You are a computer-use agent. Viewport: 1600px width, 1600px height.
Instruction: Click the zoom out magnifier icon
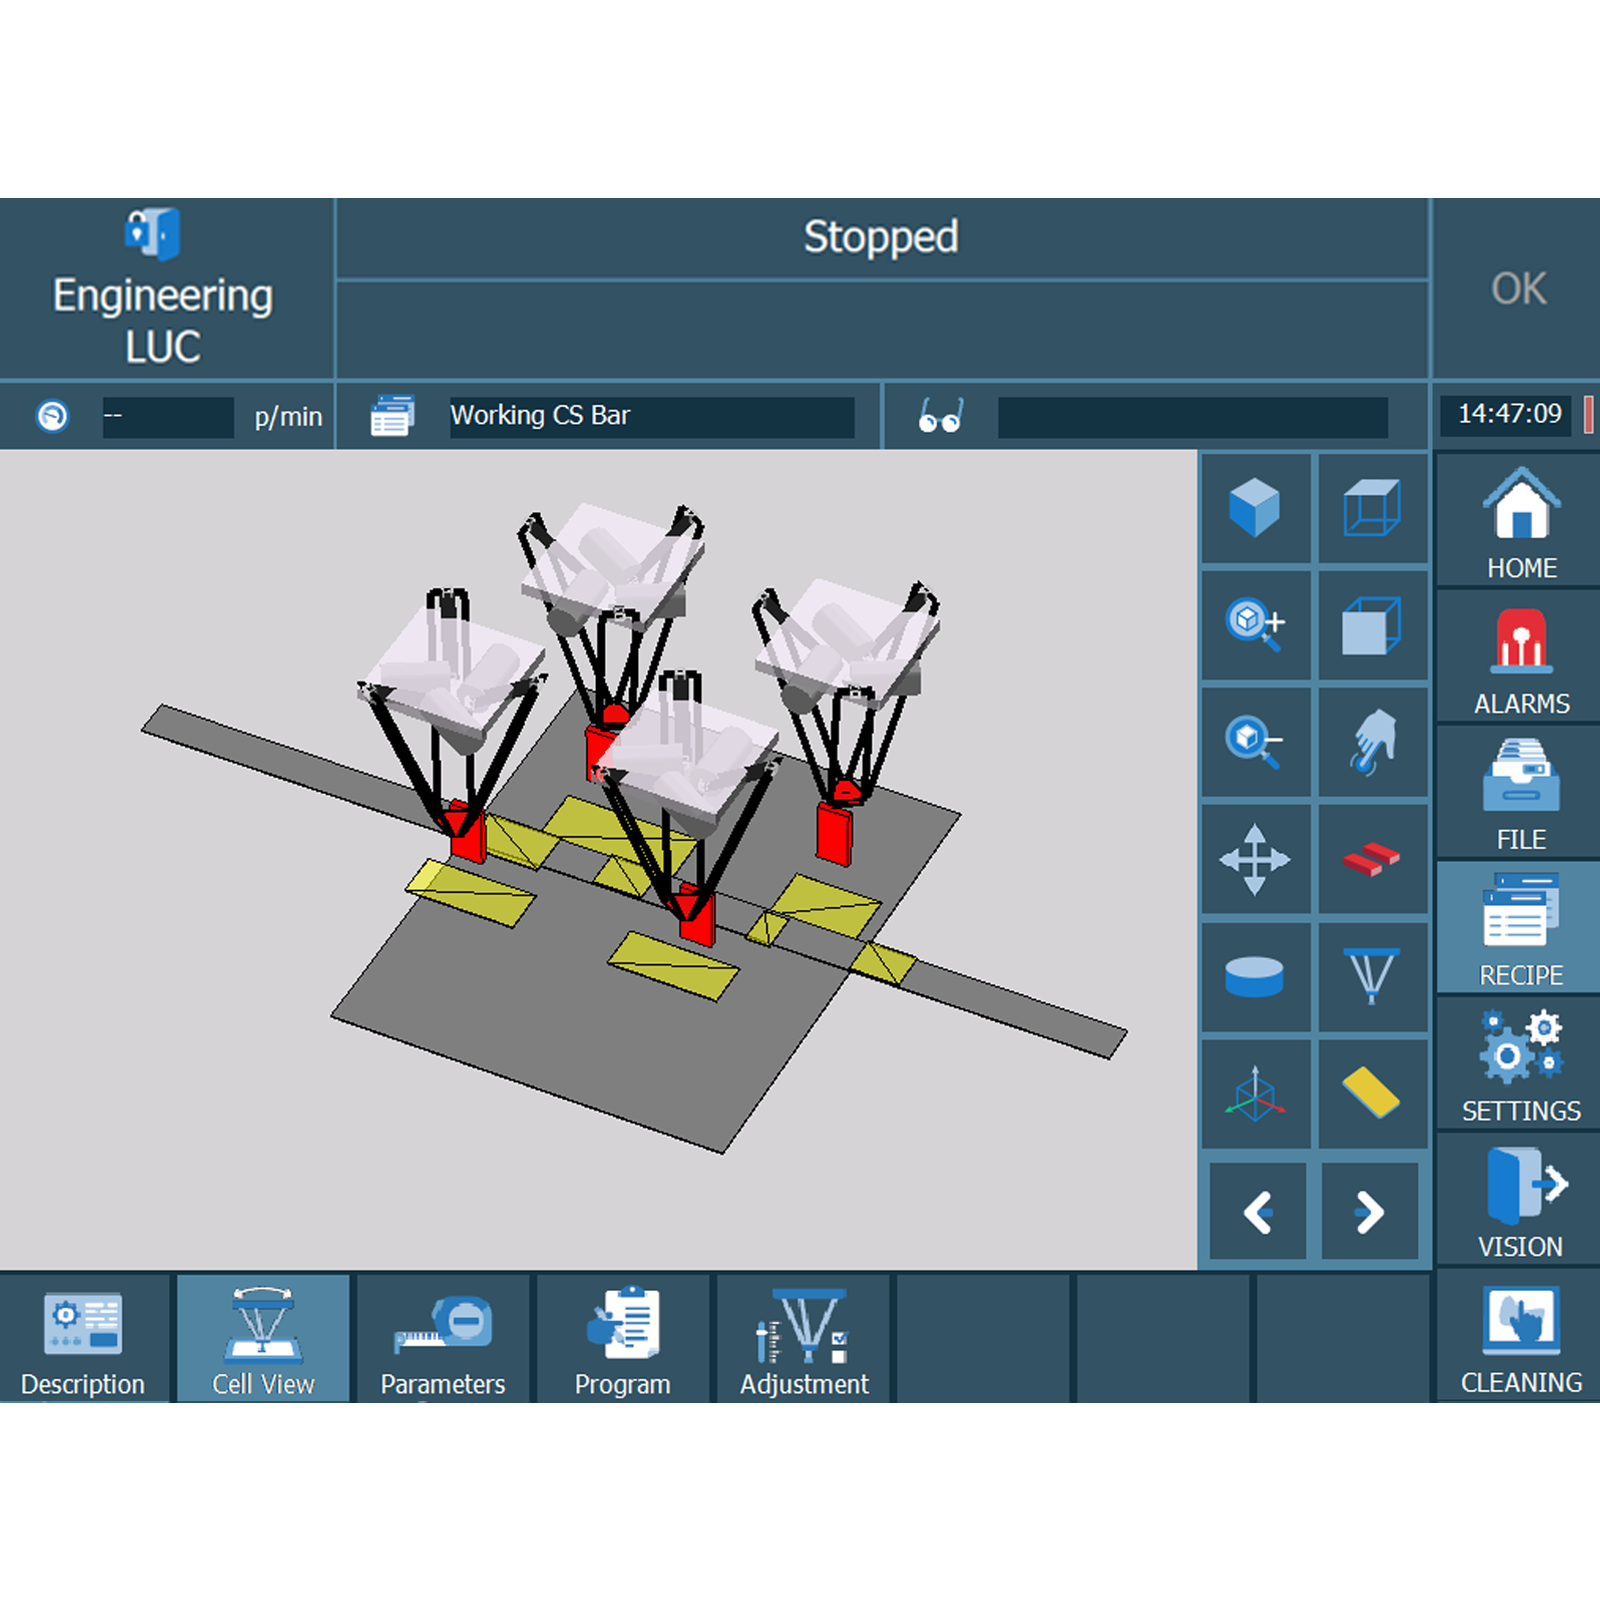(x=1255, y=742)
